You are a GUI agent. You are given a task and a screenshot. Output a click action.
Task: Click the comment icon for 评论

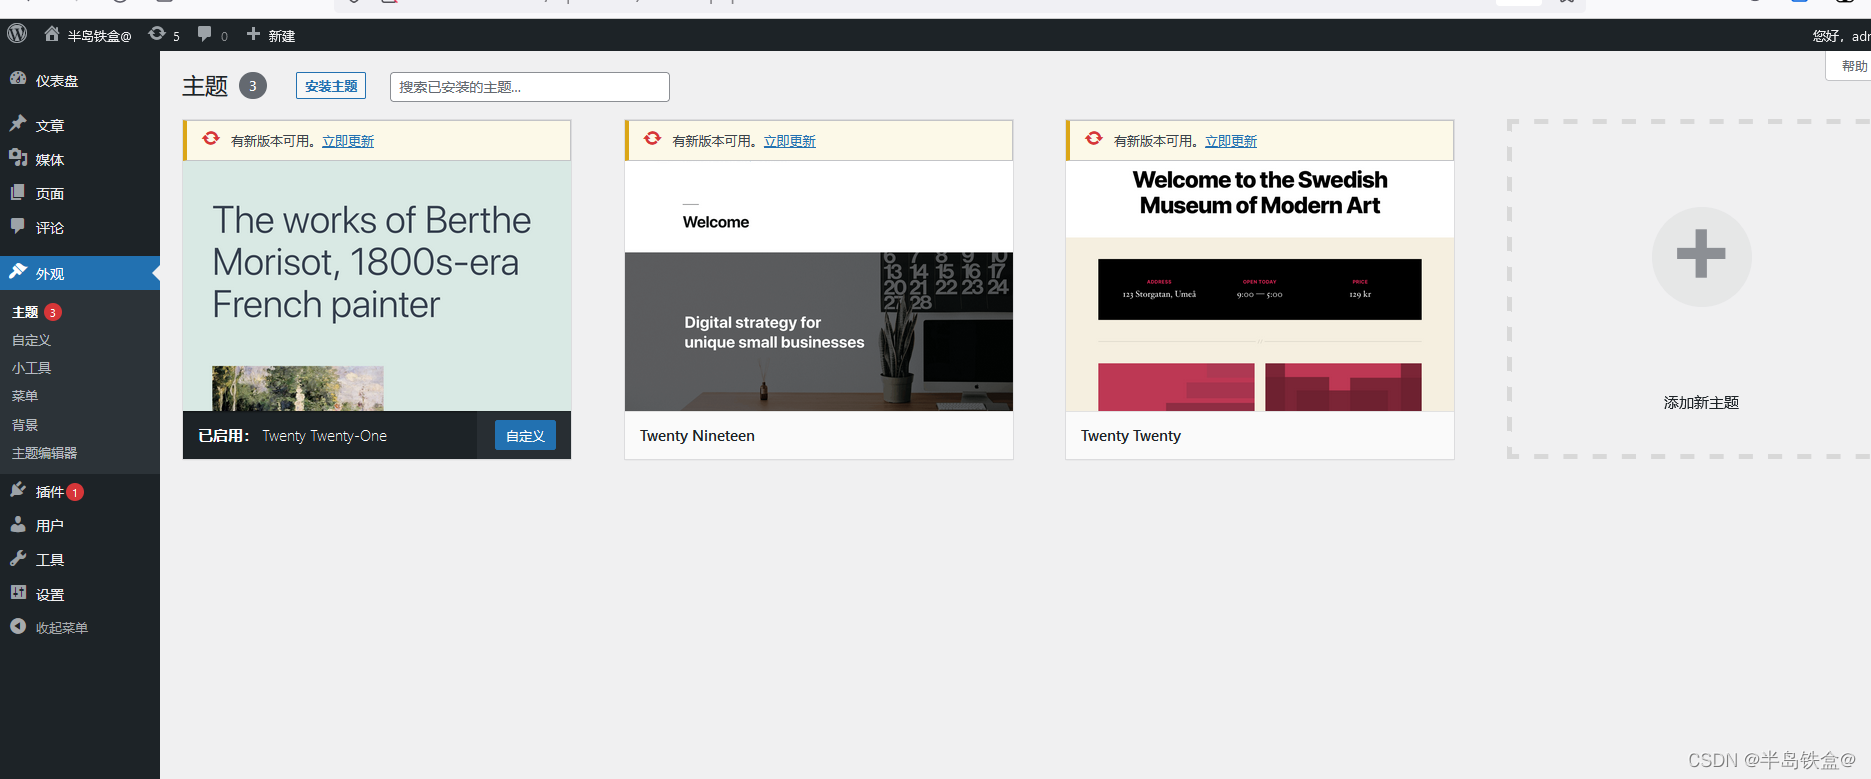click(x=18, y=226)
